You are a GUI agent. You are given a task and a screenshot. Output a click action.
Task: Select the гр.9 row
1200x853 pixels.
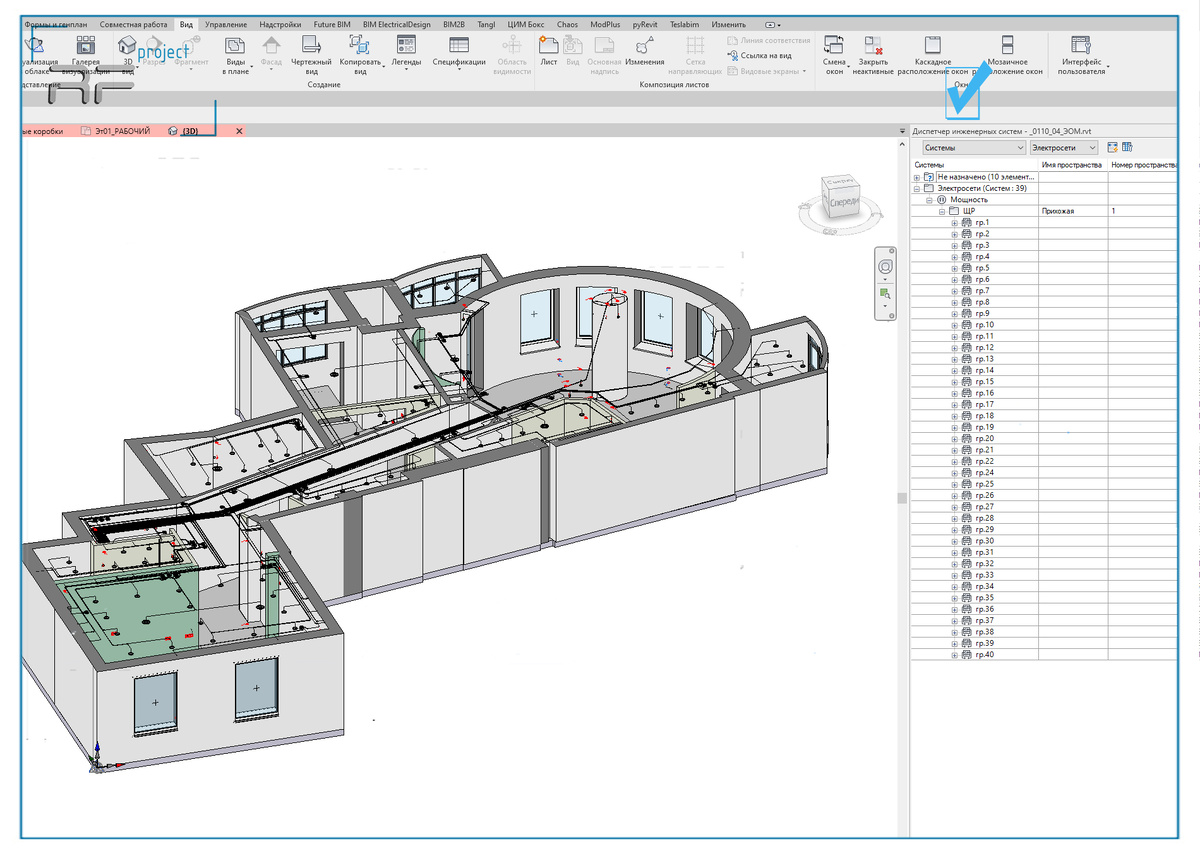[x=1045, y=314]
